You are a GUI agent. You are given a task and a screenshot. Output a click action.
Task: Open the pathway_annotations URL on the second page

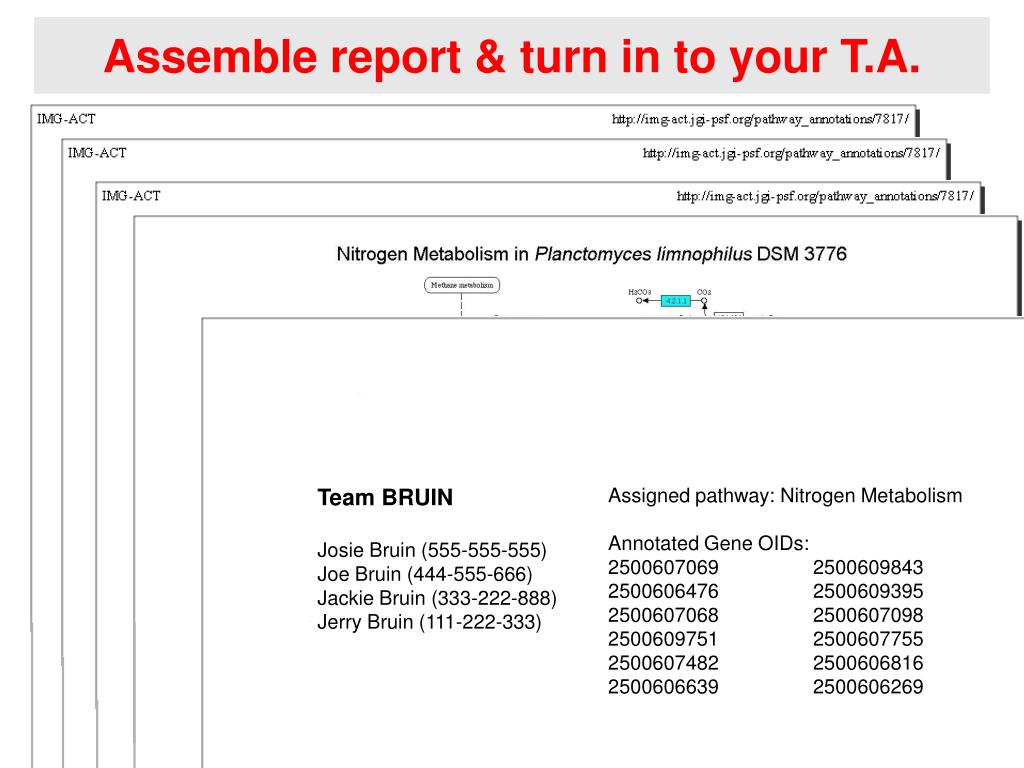[x=792, y=153]
